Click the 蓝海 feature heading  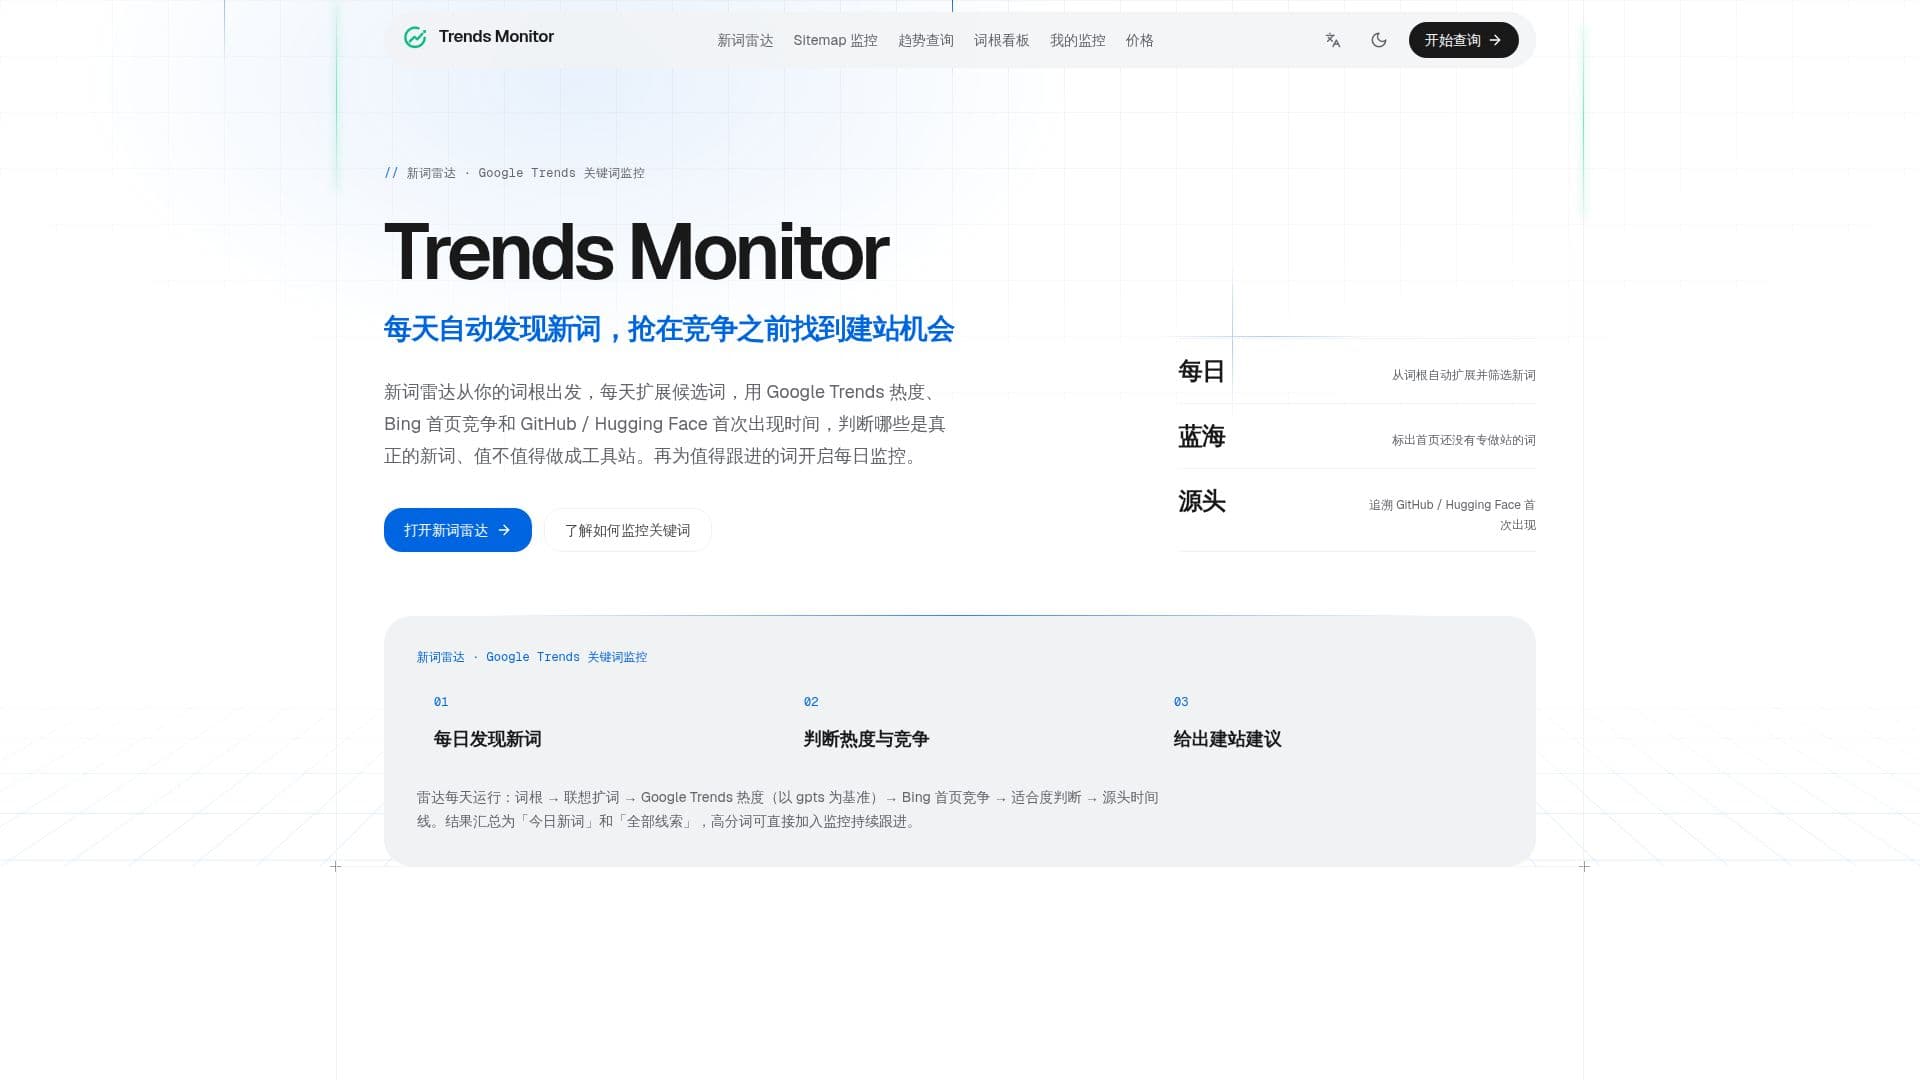[x=1201, y=436]
